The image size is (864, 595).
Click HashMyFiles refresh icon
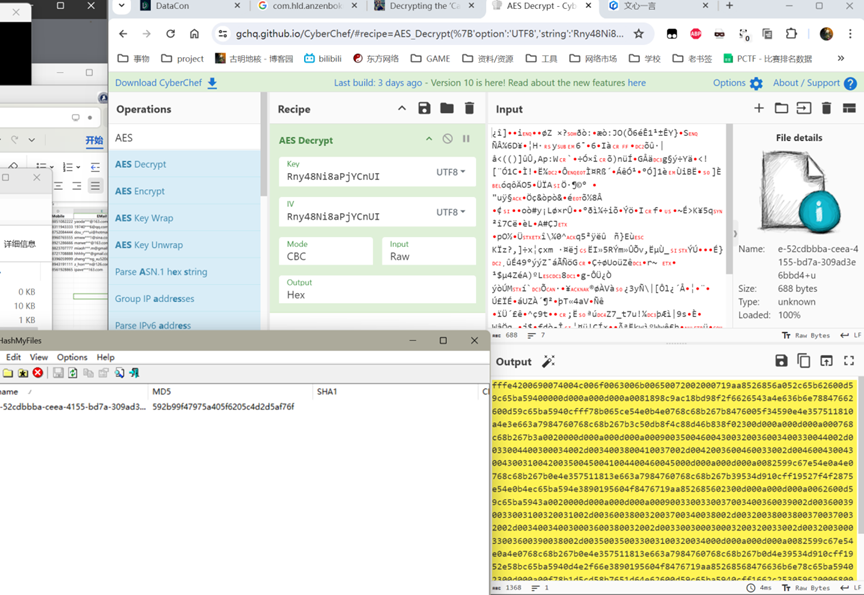coord(73,373)
